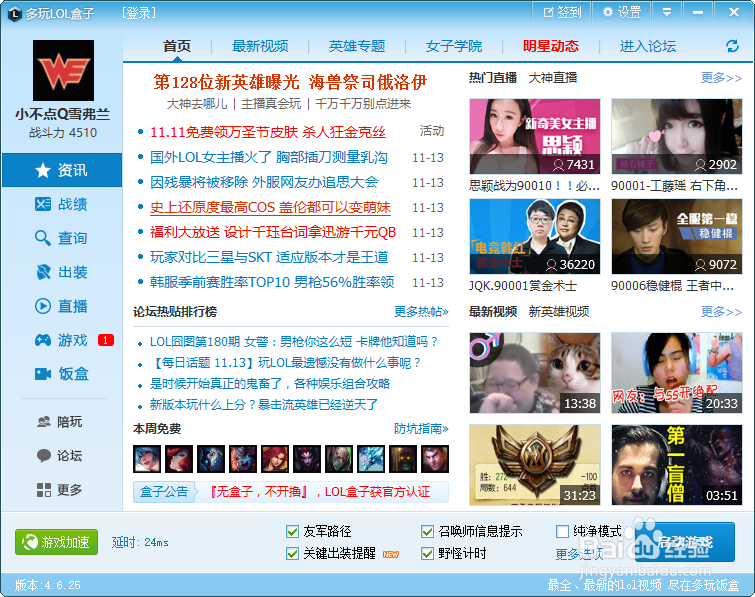
Task: Click the 签到 check-in button
Action: (x=562, y=12)
